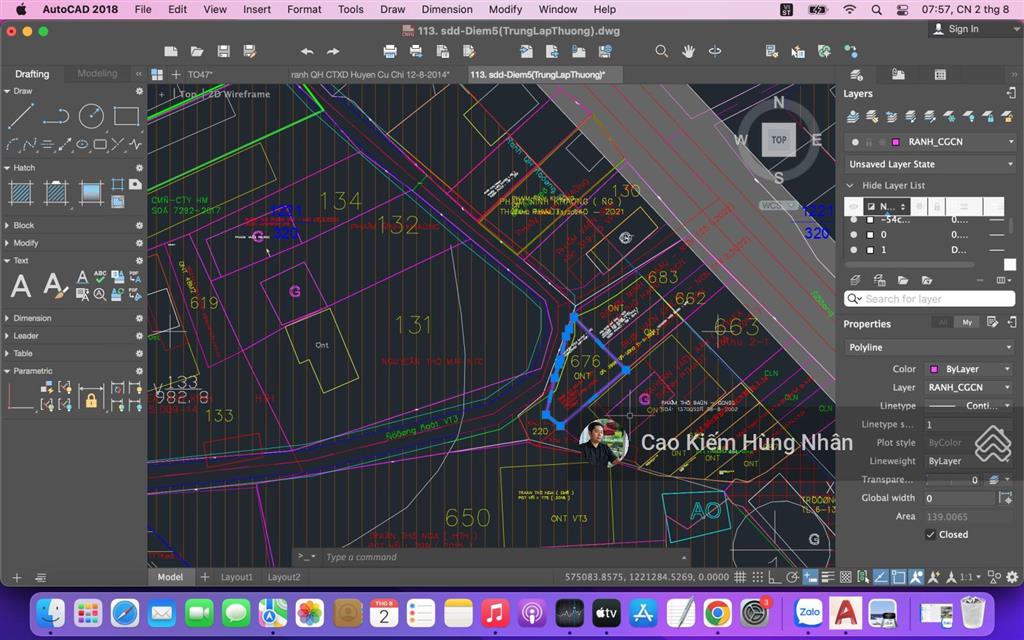Collapse the Hide Layer List section
The height and width of the screenshot is (640, 1024).
(850, 185)
